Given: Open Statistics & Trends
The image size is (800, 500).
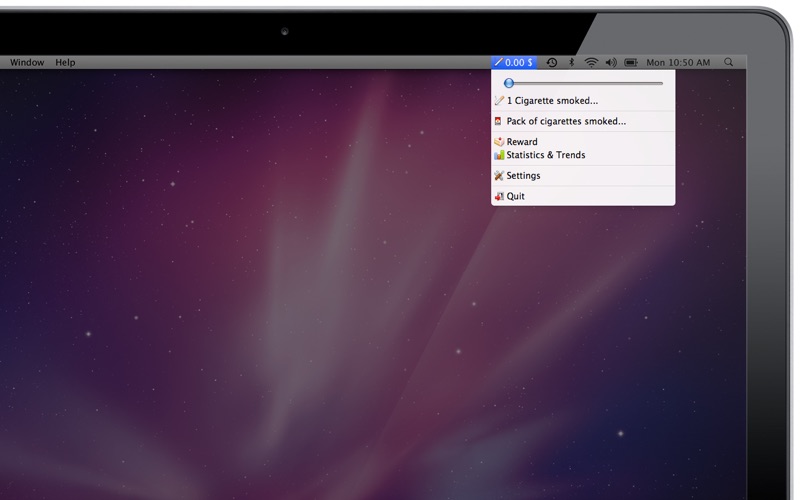Looking at the screenshot, I should [583, 155].
